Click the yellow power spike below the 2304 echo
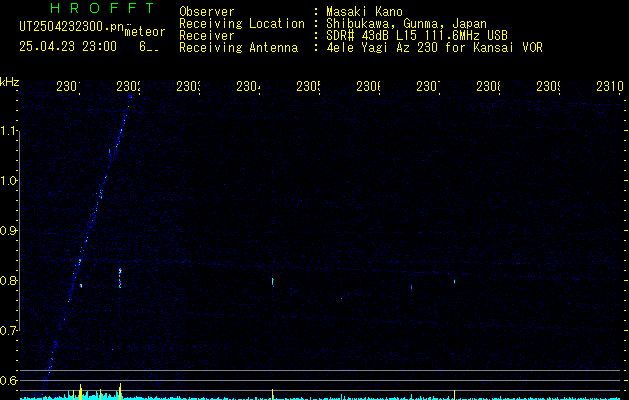 (273, 394)
